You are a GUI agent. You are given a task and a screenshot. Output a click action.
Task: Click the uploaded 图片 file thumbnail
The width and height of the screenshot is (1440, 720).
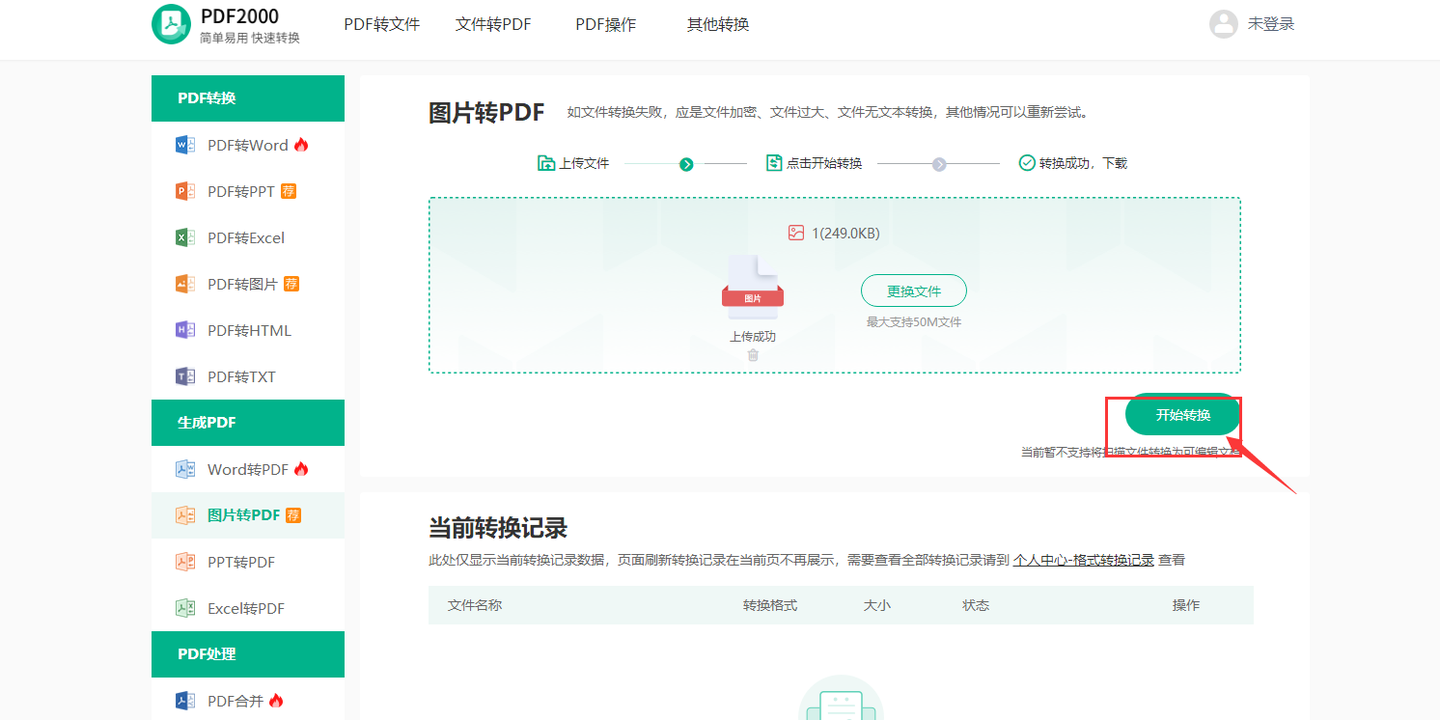[x=753, y=285]
